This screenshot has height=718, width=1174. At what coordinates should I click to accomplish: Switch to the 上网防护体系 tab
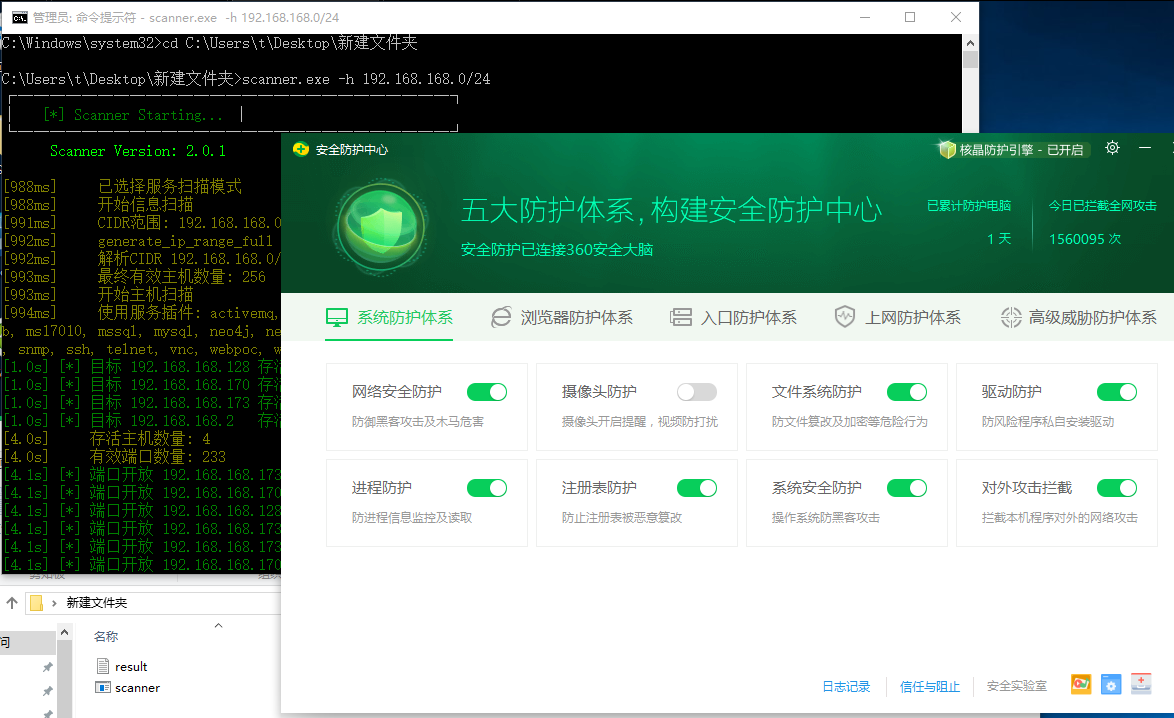[898, 317]
